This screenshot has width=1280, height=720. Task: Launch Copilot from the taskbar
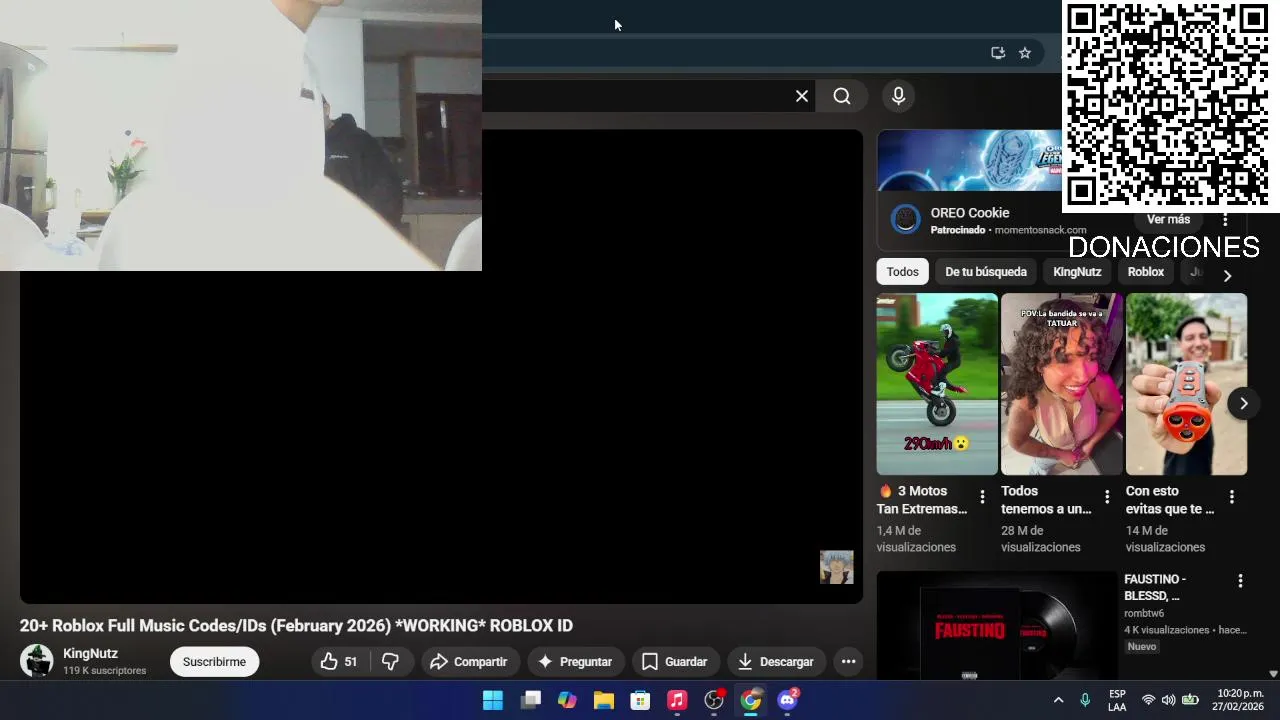pyautogui.click(x=567, y=700)
